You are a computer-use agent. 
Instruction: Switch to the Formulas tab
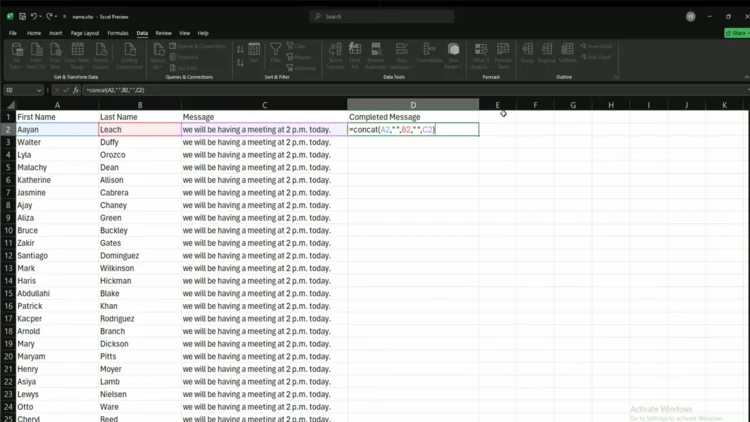click(x=118, y=33)
